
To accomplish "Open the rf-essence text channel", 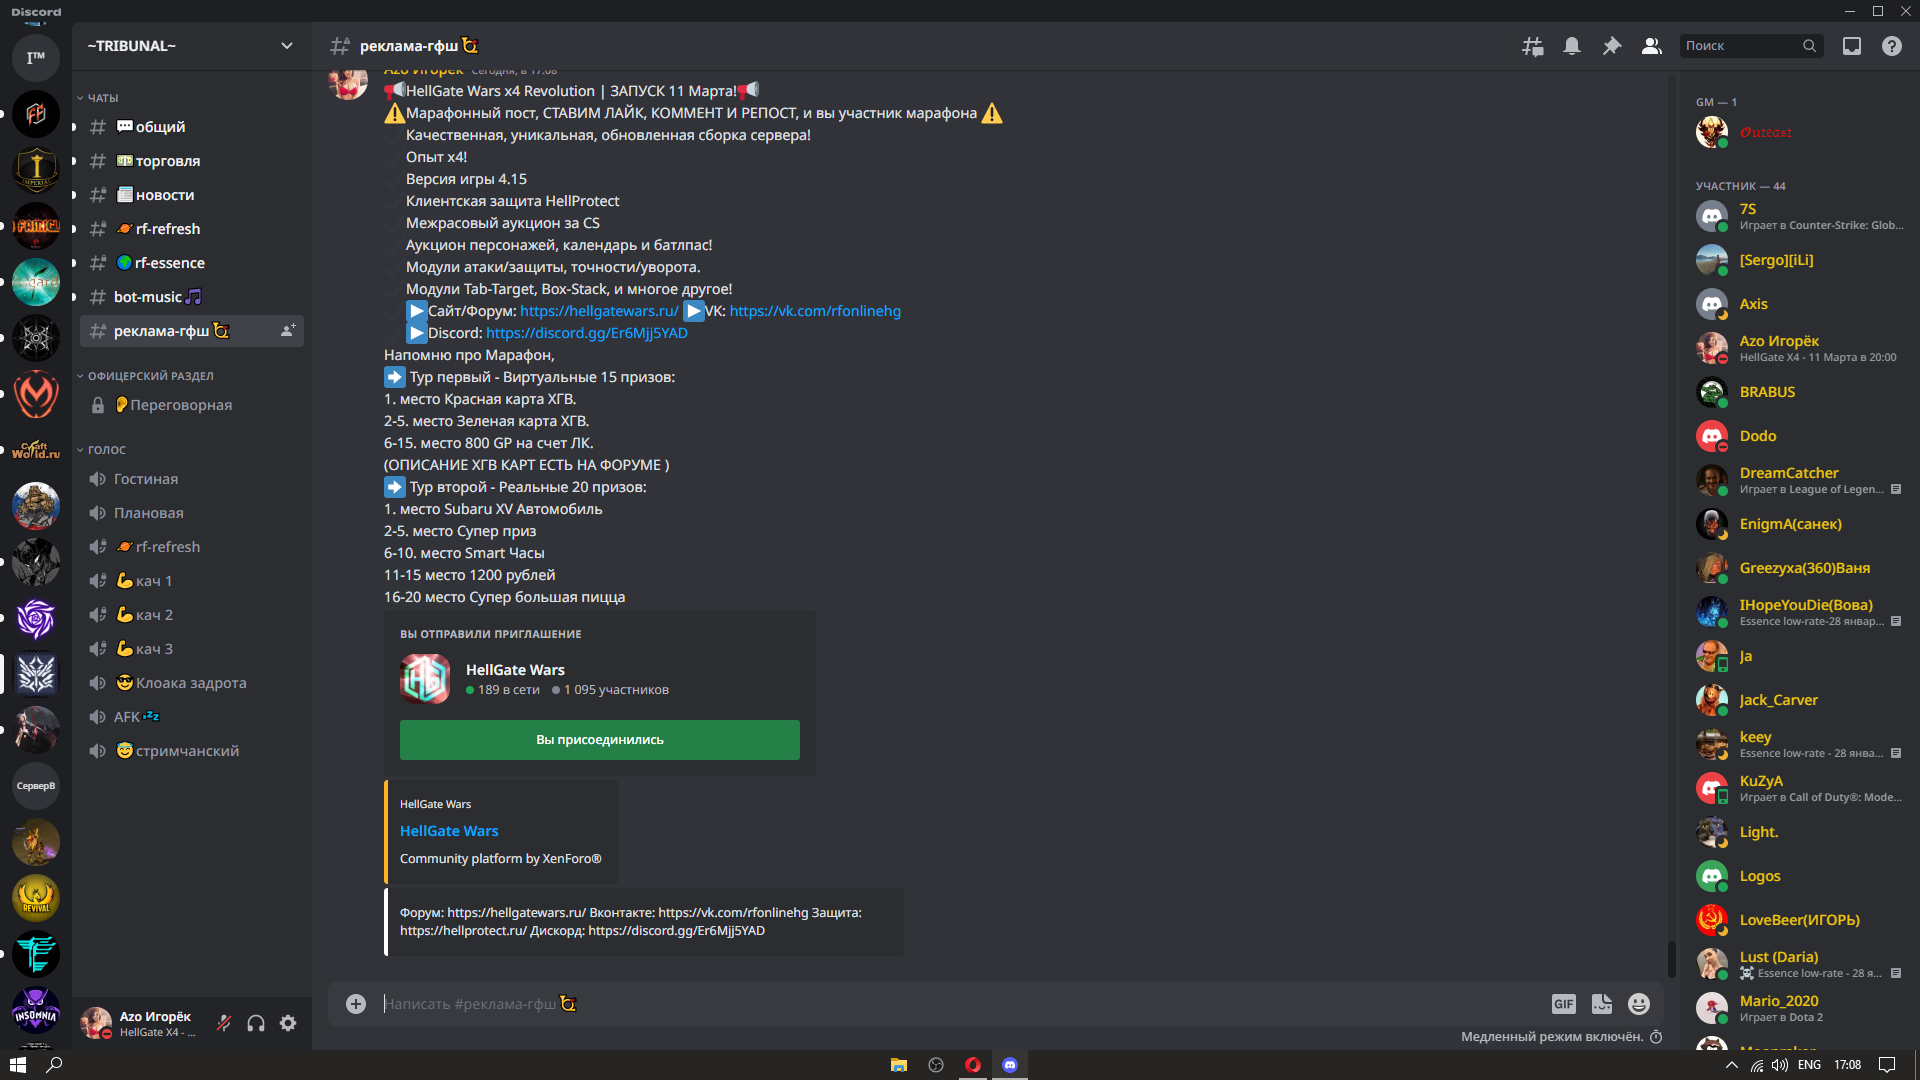I will tap(191, 263).
